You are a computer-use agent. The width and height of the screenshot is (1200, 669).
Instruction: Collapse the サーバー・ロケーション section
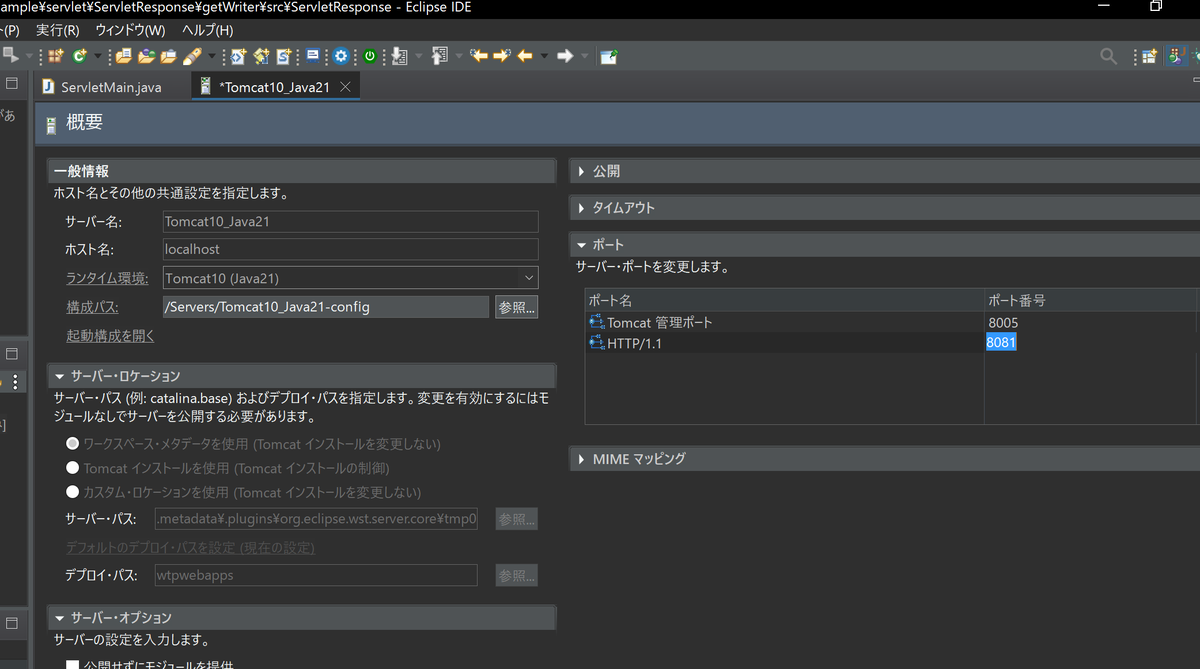pyautogui.click(x=60, y=376)
